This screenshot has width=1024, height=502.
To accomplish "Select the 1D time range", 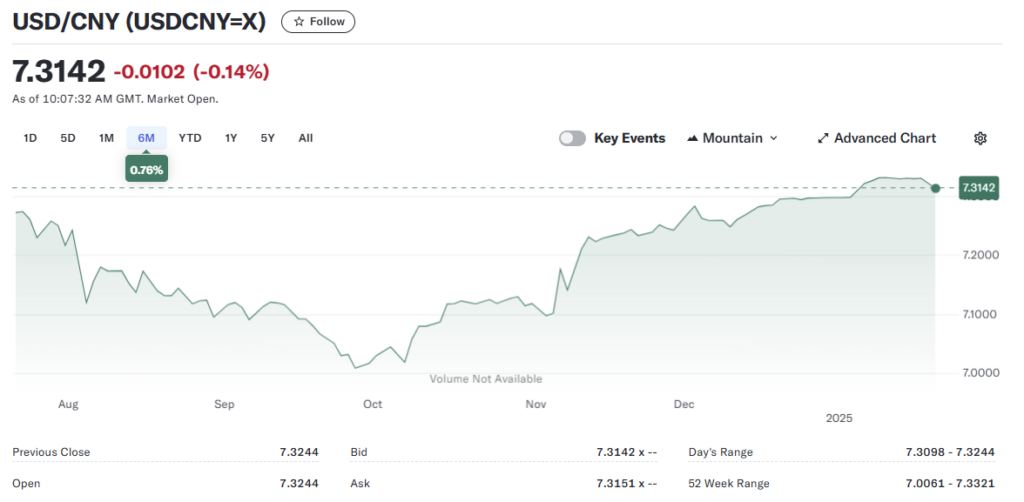I will click(x=30, y=138).
